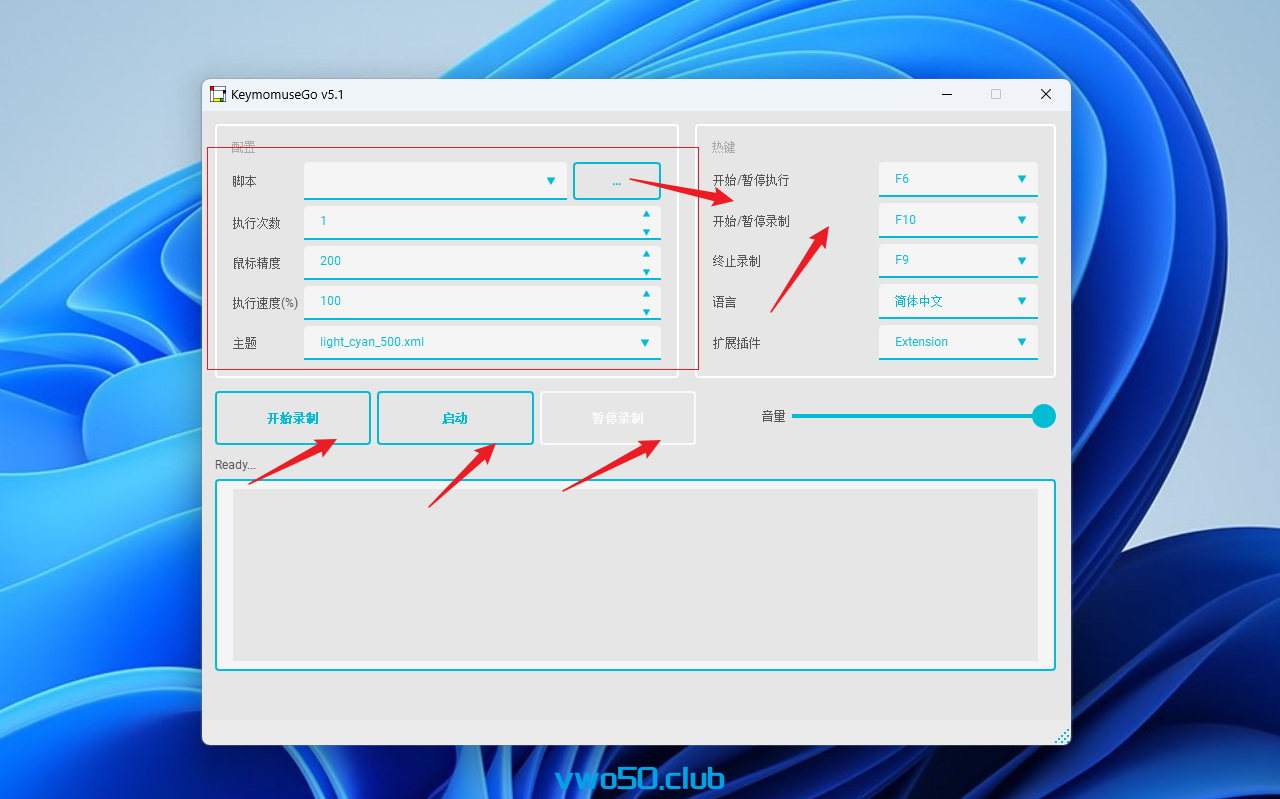
Task: Open the 语言 dropdown showing 简体中文
Action: pyautogui.click(x=958, y=301)
